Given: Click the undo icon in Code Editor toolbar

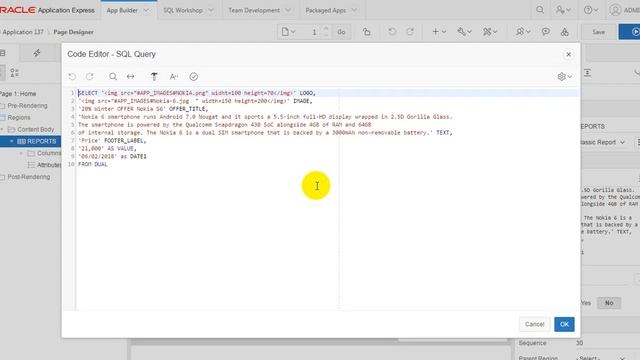Looking at the screenshot, I should (72, 76).
